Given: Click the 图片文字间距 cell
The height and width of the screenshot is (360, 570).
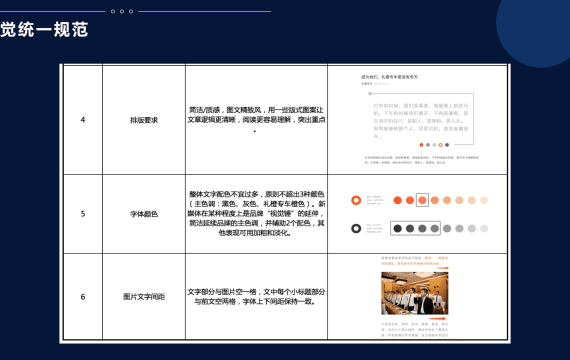Looking at the screenshot, I should click(144, 297).
